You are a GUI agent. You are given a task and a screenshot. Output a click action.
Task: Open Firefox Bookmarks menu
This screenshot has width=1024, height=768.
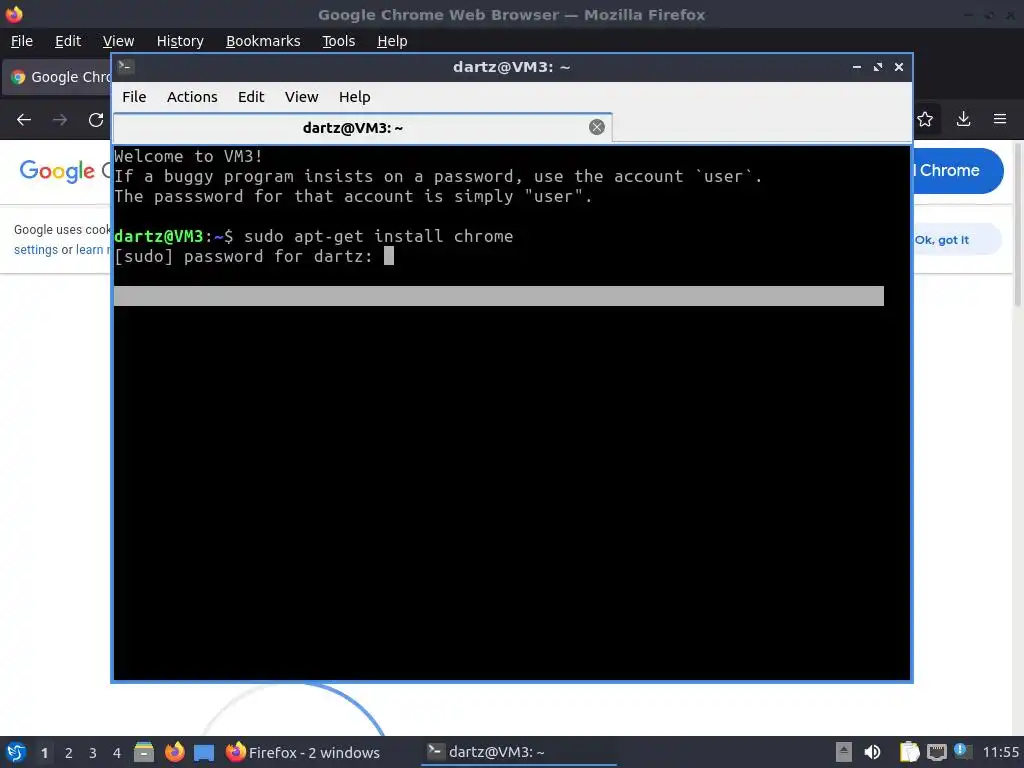263,41
